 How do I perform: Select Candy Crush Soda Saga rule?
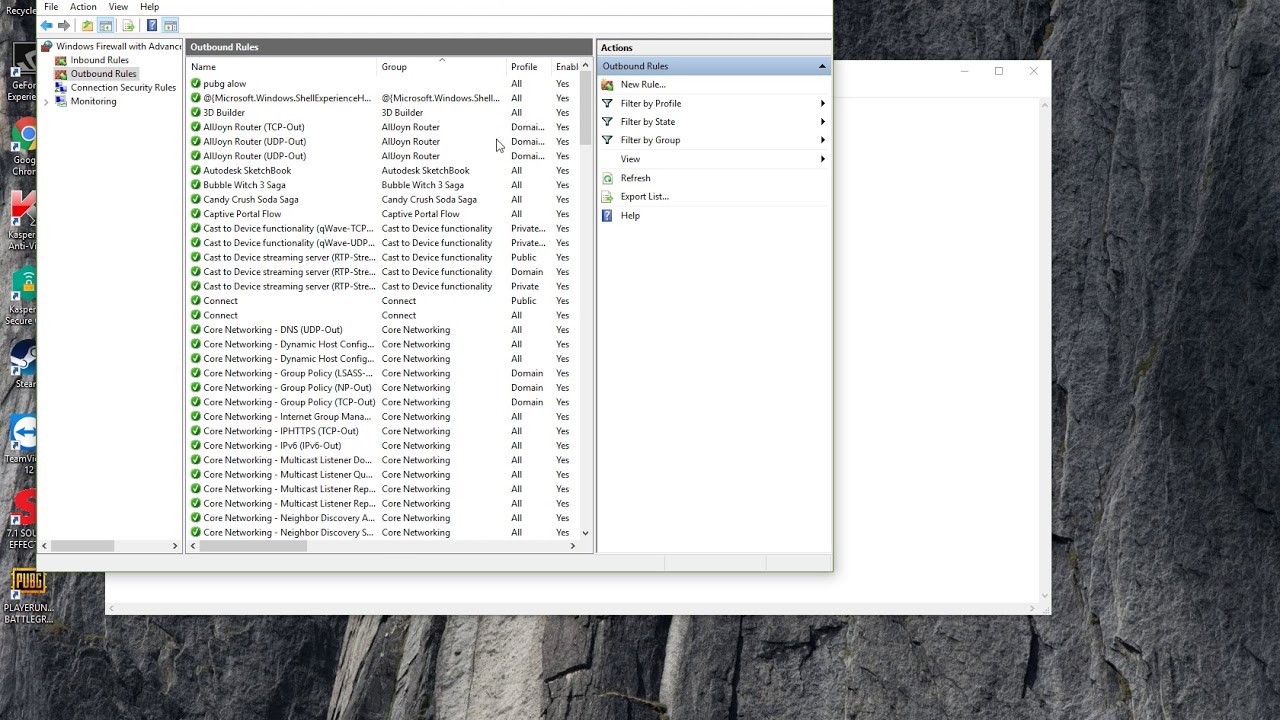(x=251, y=200)
